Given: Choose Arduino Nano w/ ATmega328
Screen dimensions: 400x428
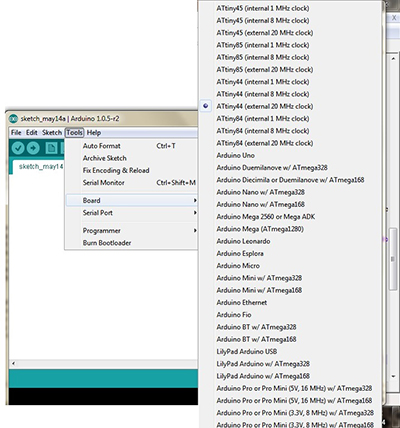Looking at the screenshot, I should point(260,192).
